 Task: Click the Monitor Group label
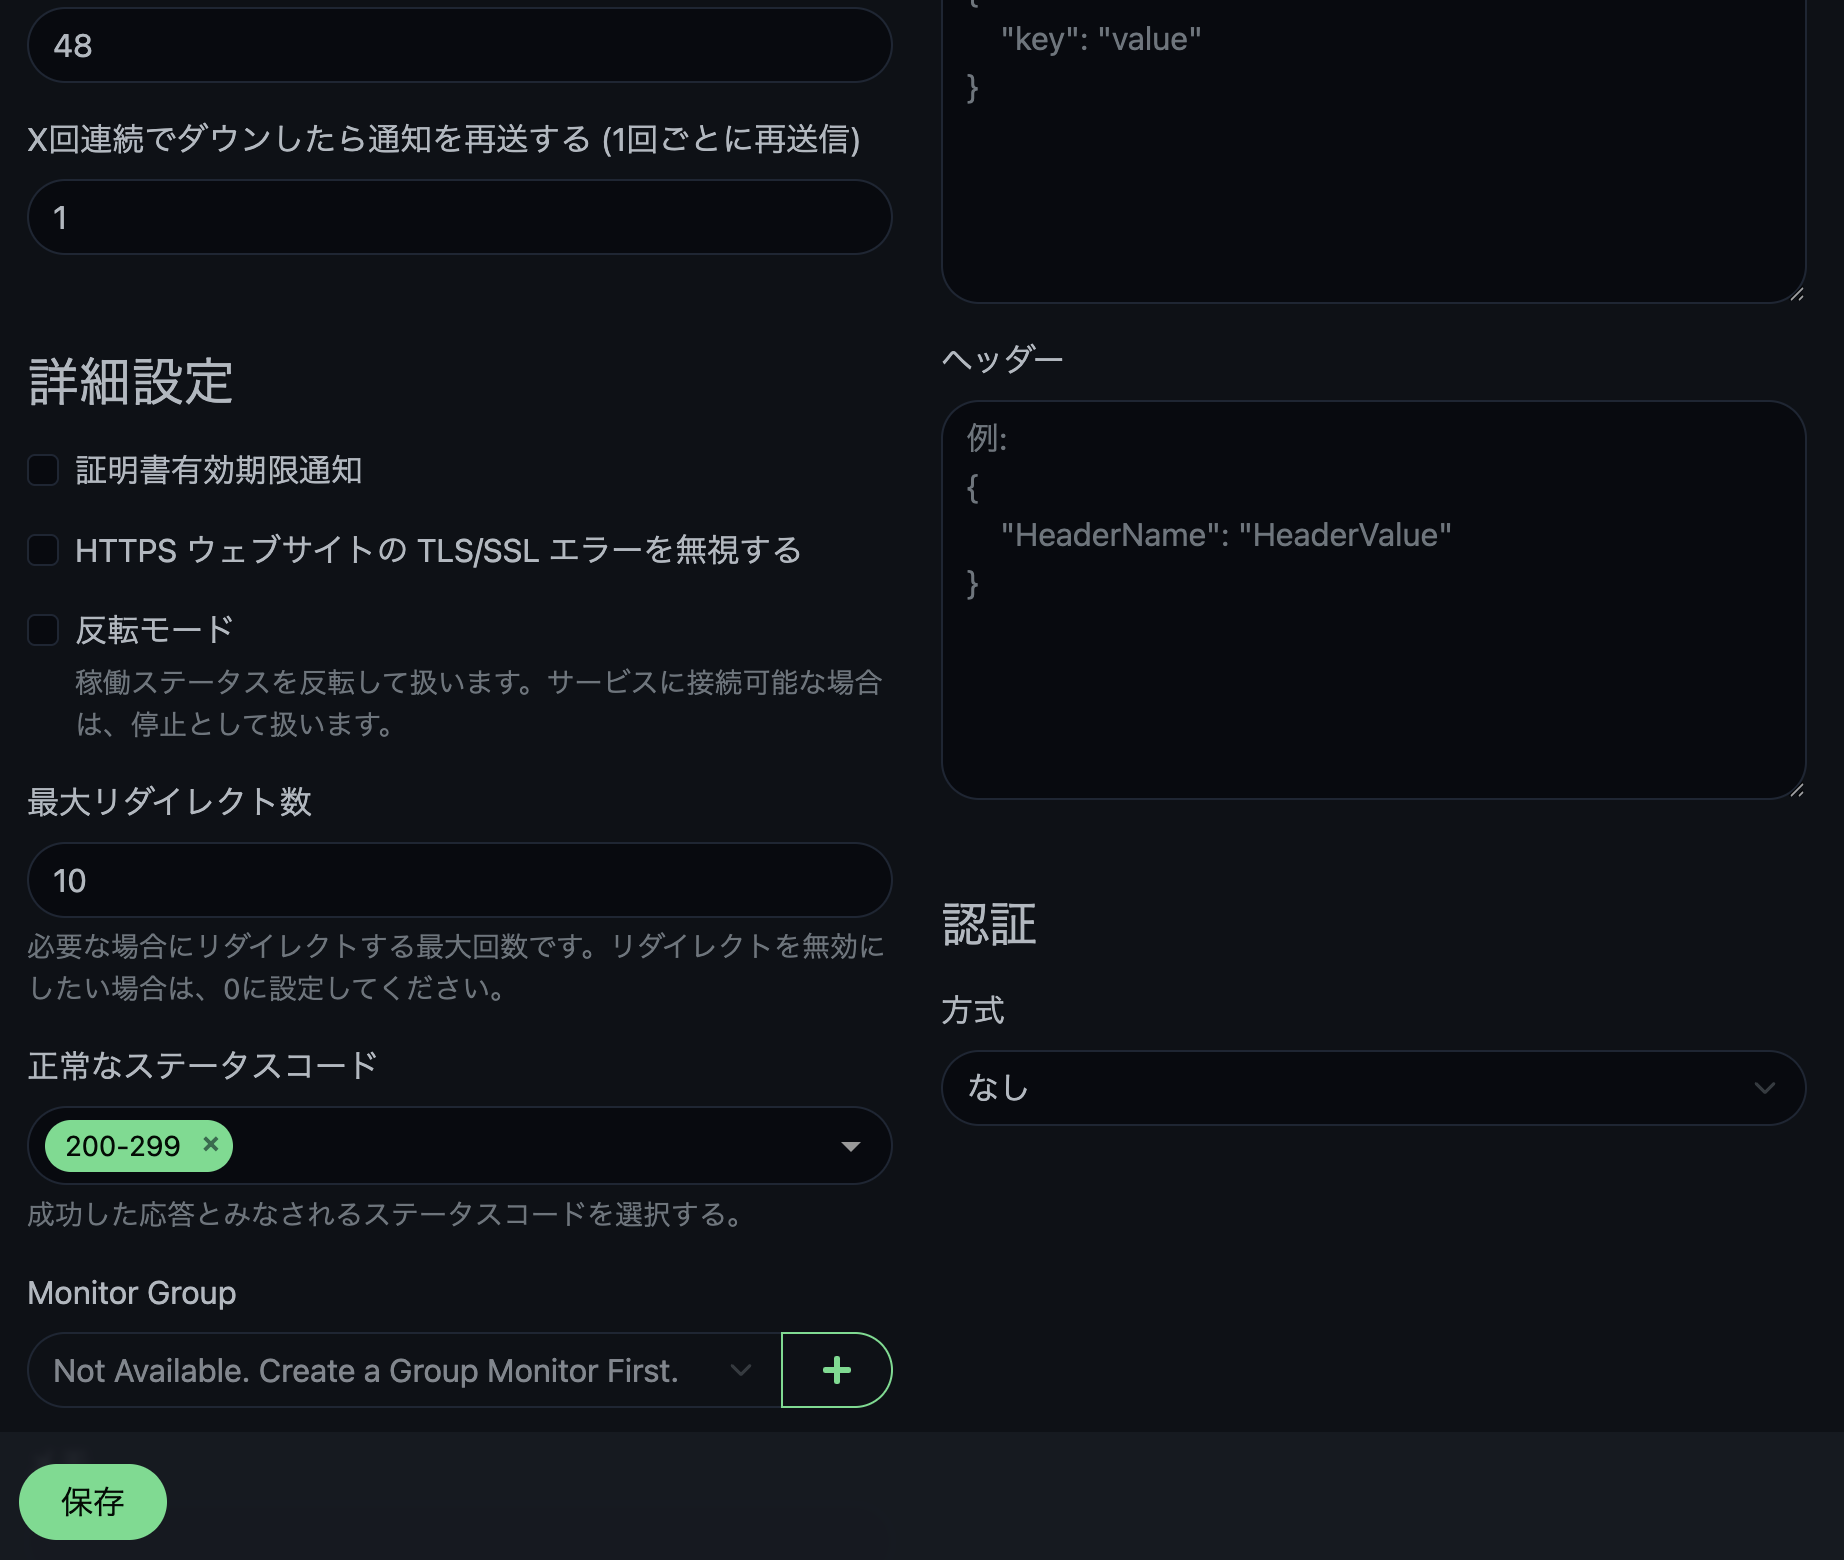pos(132,1293)
